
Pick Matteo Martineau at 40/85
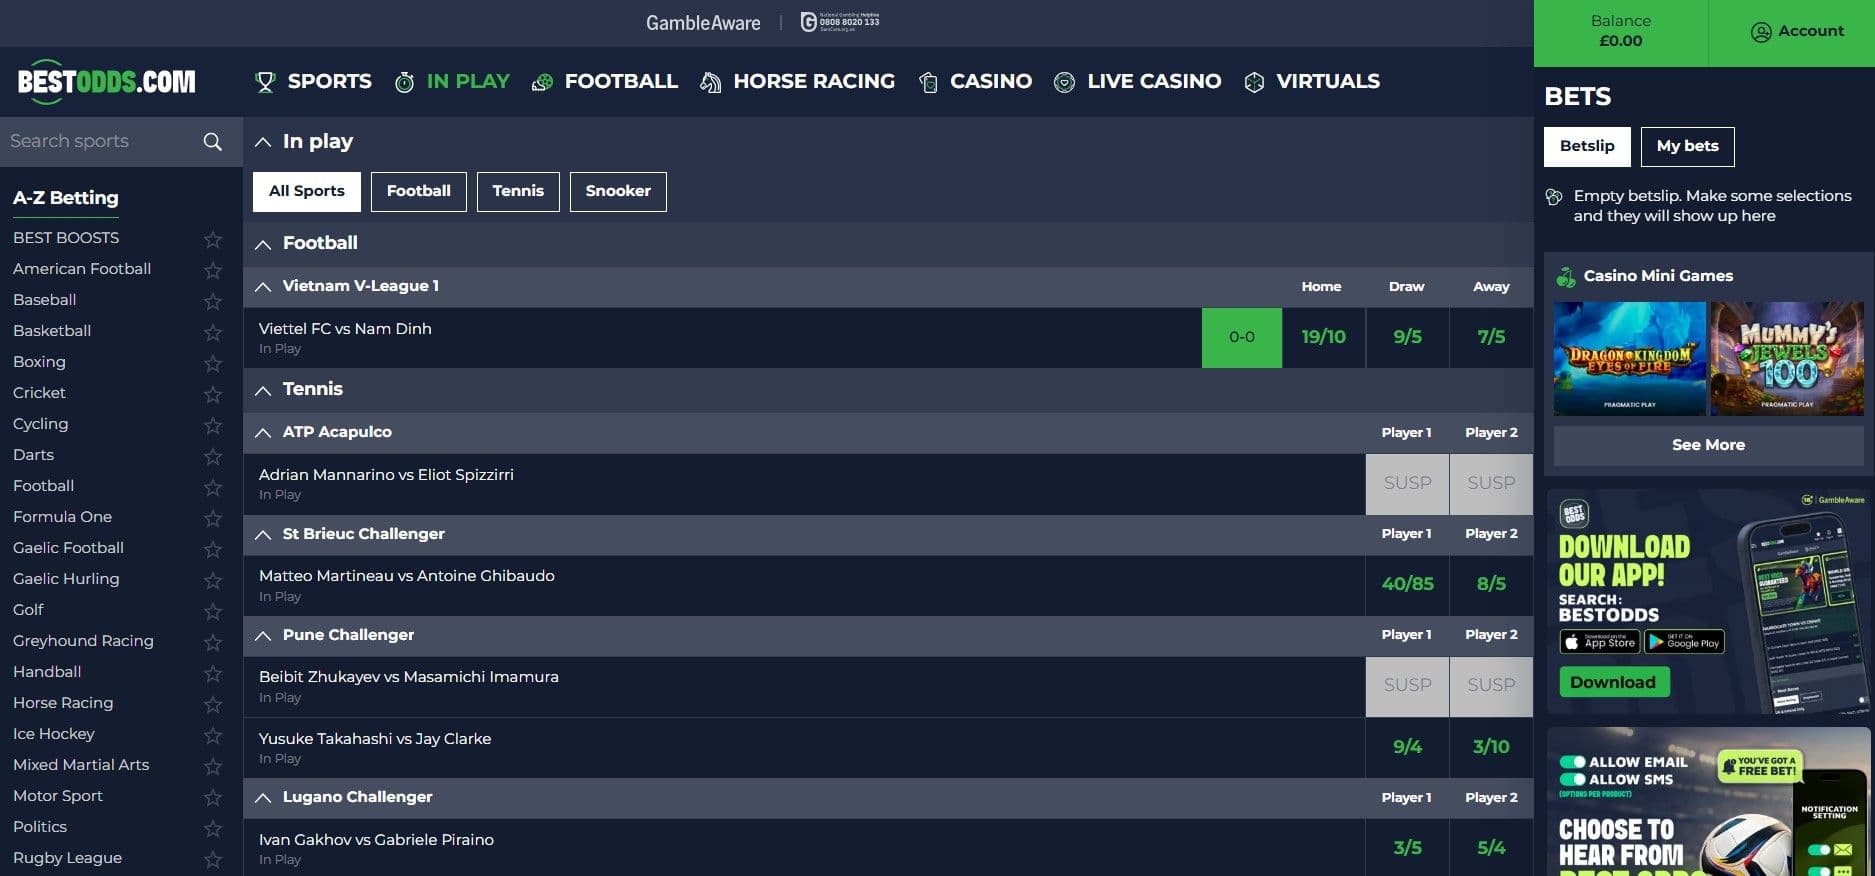click(x=1407, y=584)
